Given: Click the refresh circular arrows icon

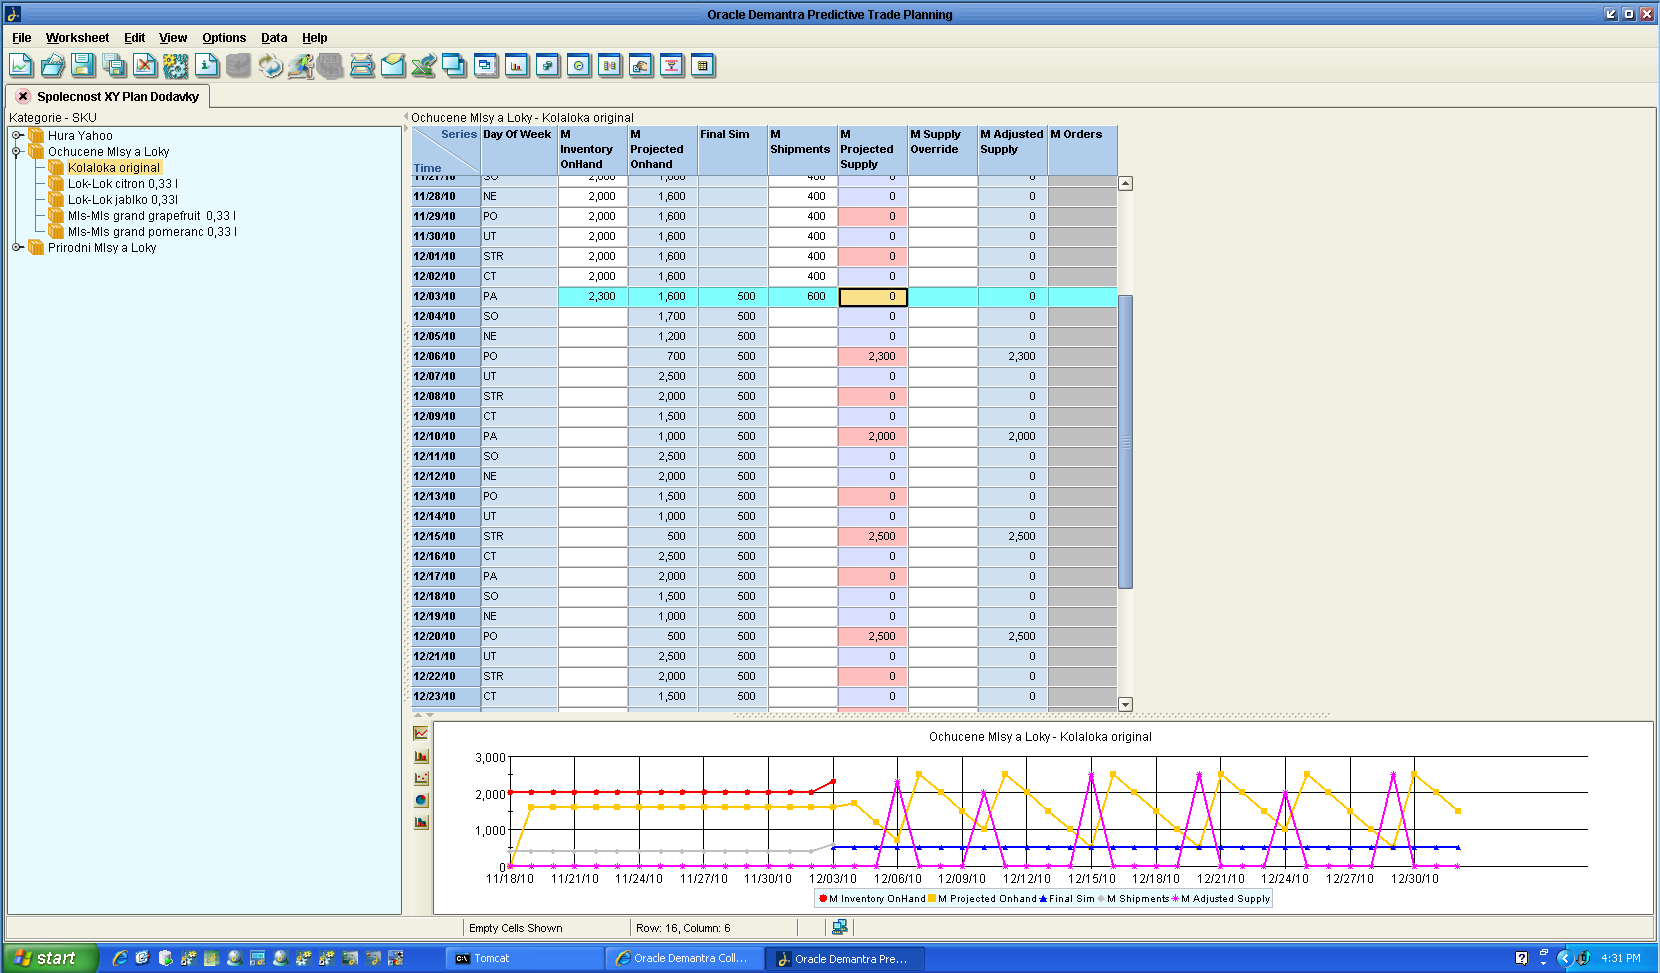Looking at the screenshot, I should pos(270,66).
